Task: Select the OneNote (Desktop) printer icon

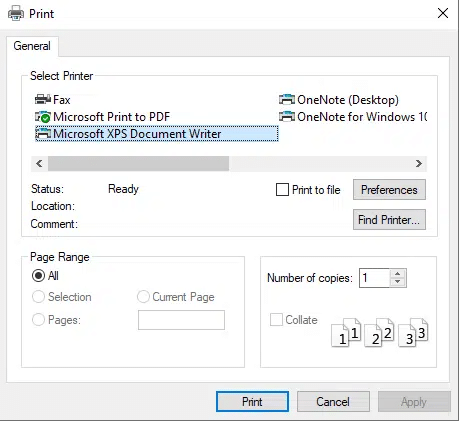Action: (287, 99)
